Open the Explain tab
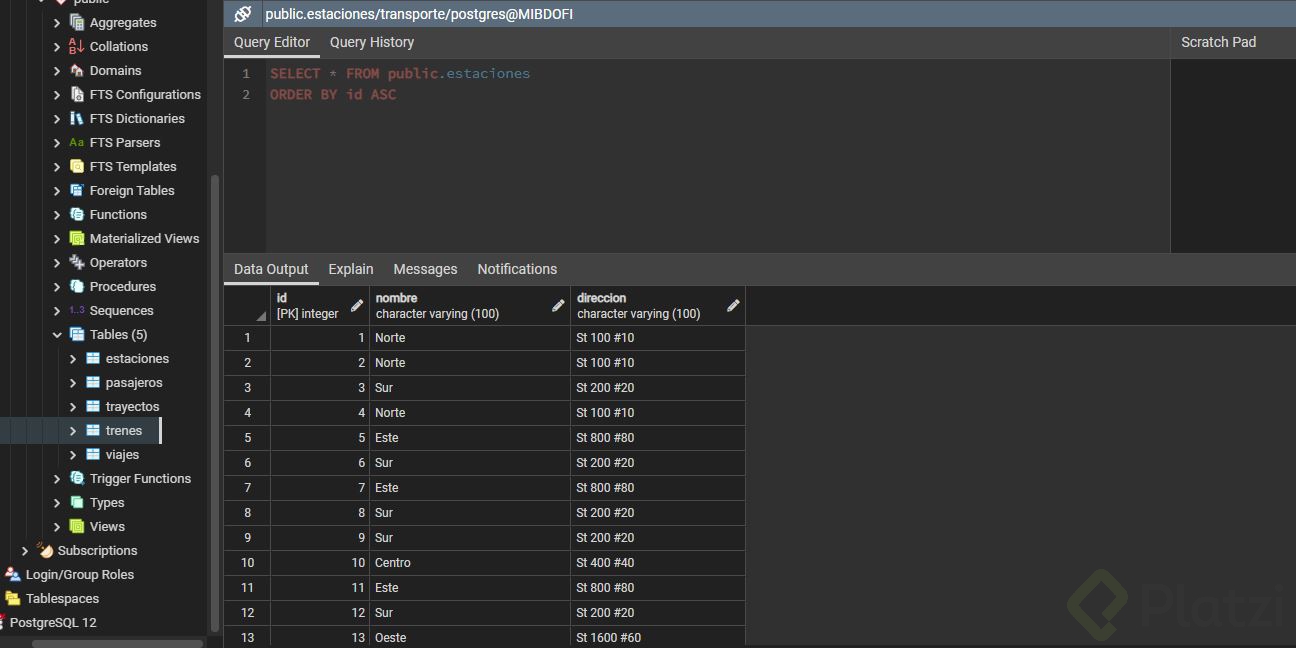 (351, 269)
